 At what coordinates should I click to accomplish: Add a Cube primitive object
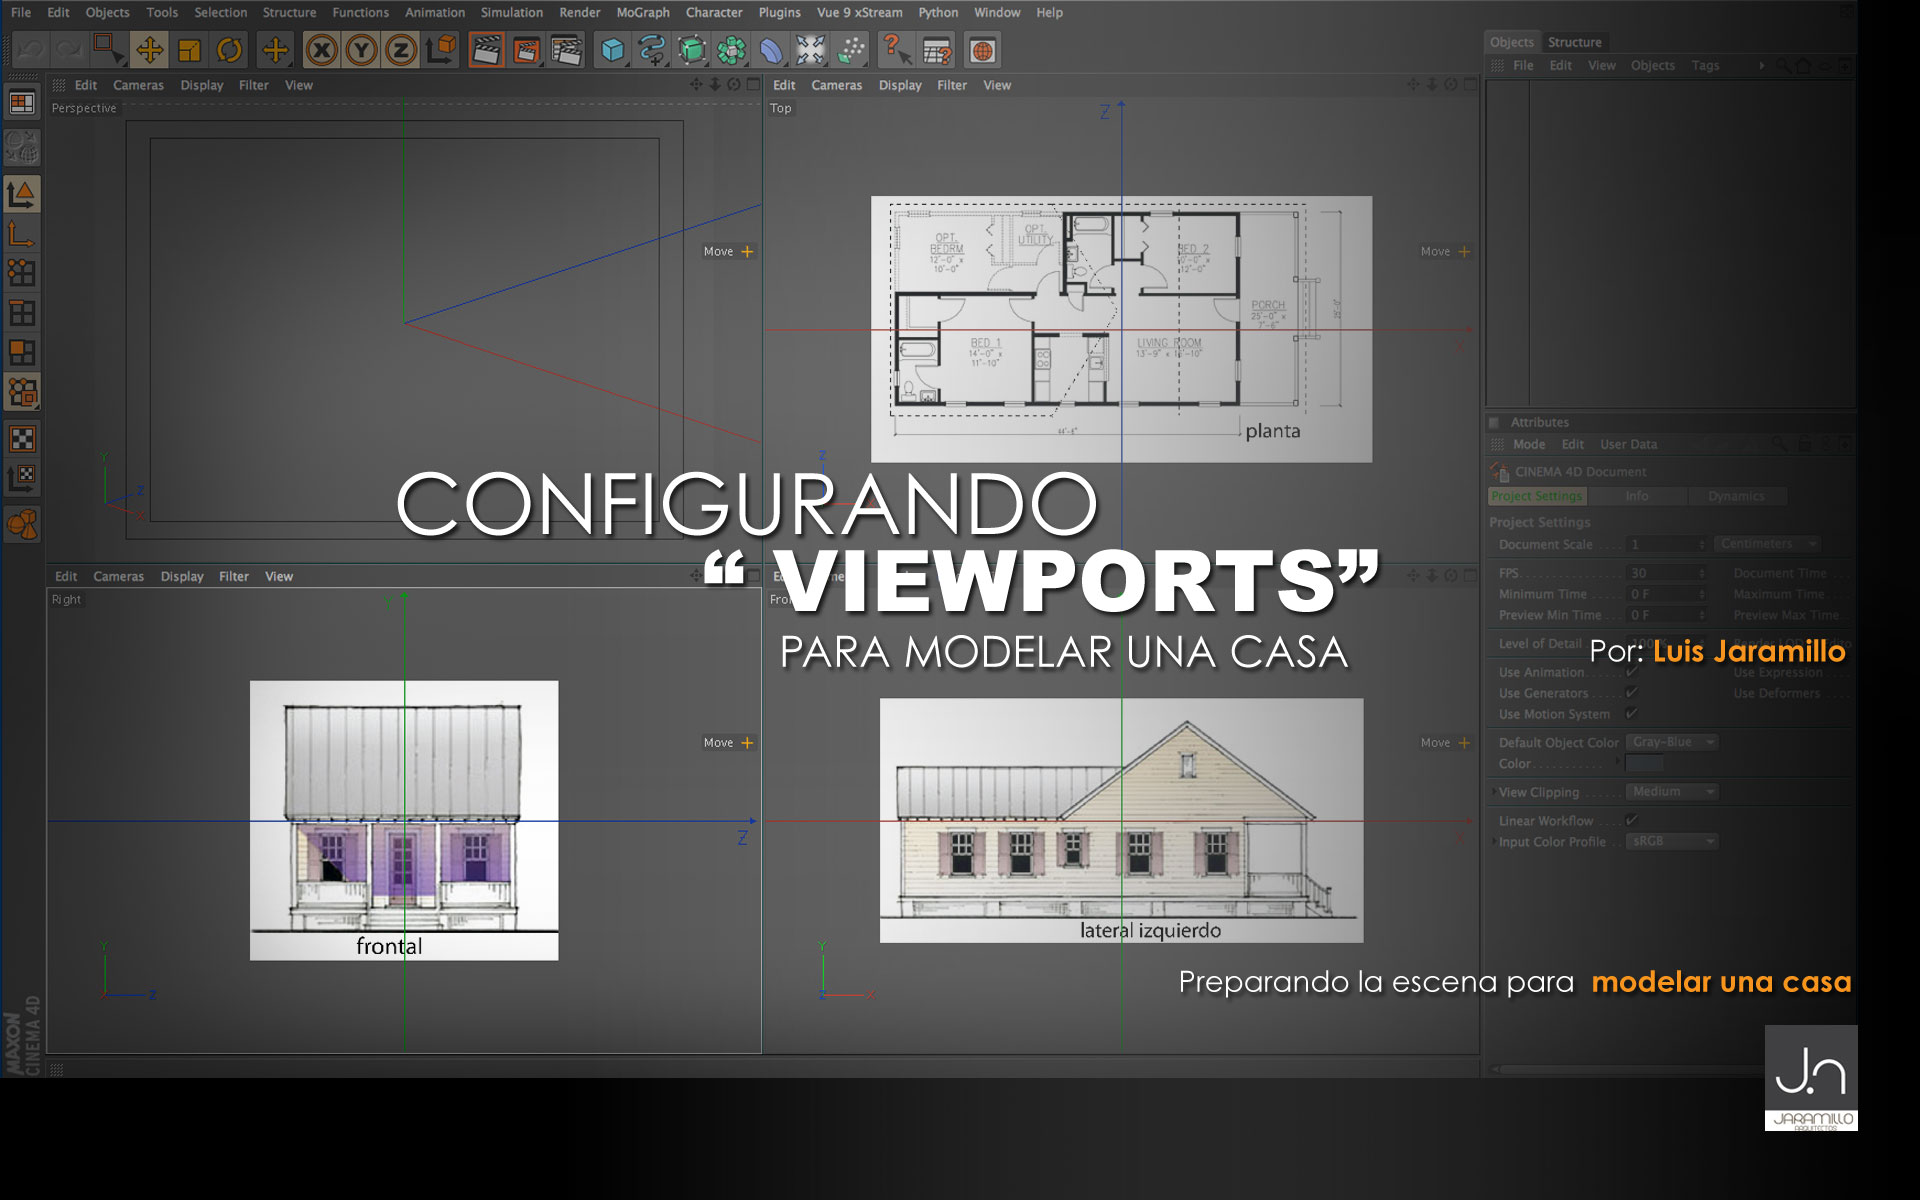612,50
